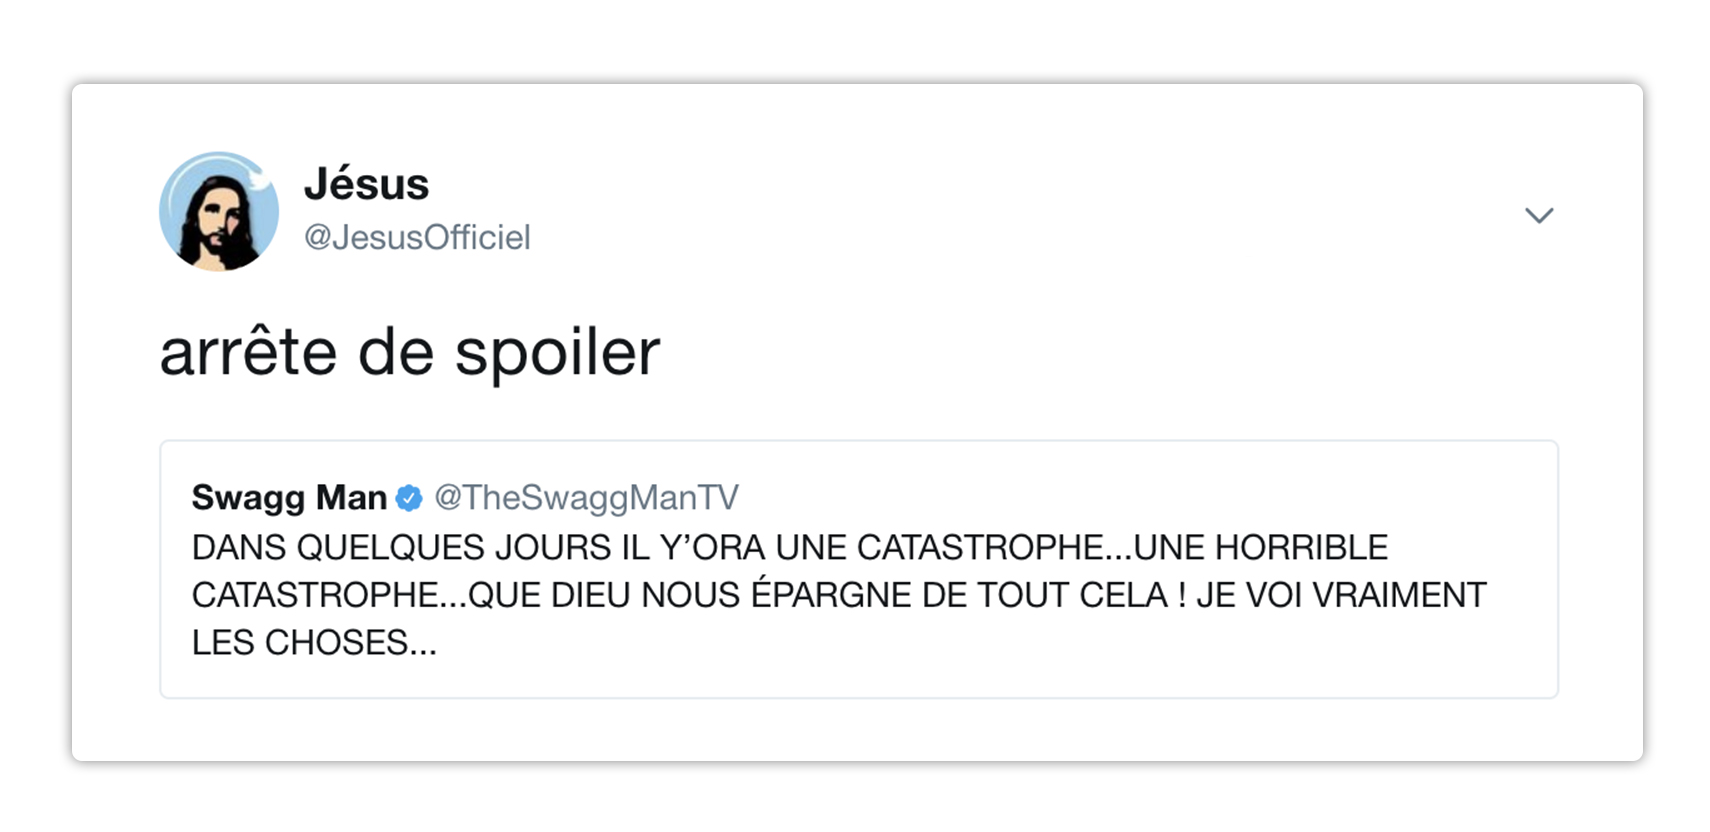Screen dimensions: 1710x832
Task: Open the @TheSwaggManTV handle
Action: pos(586,497)
